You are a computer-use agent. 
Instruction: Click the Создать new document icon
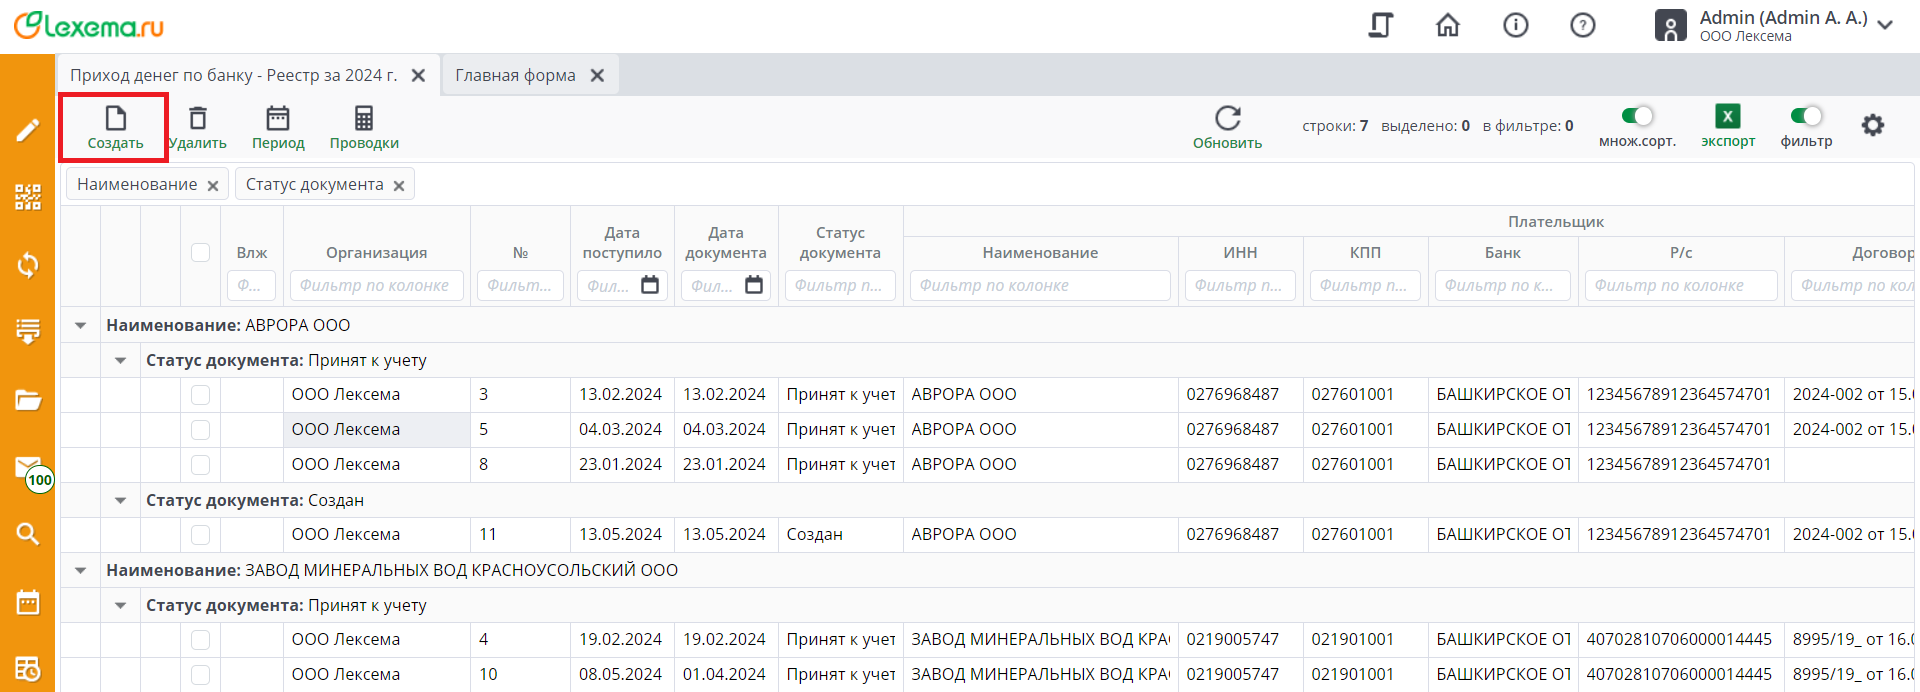tap(115, 119)
